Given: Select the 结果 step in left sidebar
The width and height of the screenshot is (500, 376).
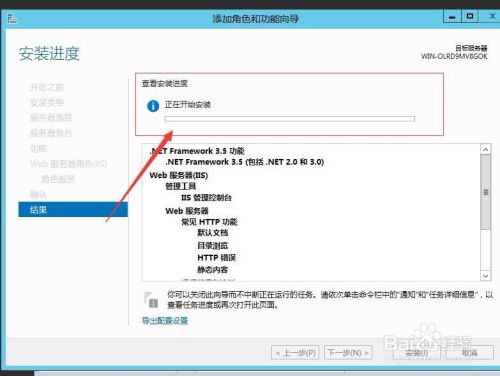Looking at the screenshot, I should tap(73, 210).
